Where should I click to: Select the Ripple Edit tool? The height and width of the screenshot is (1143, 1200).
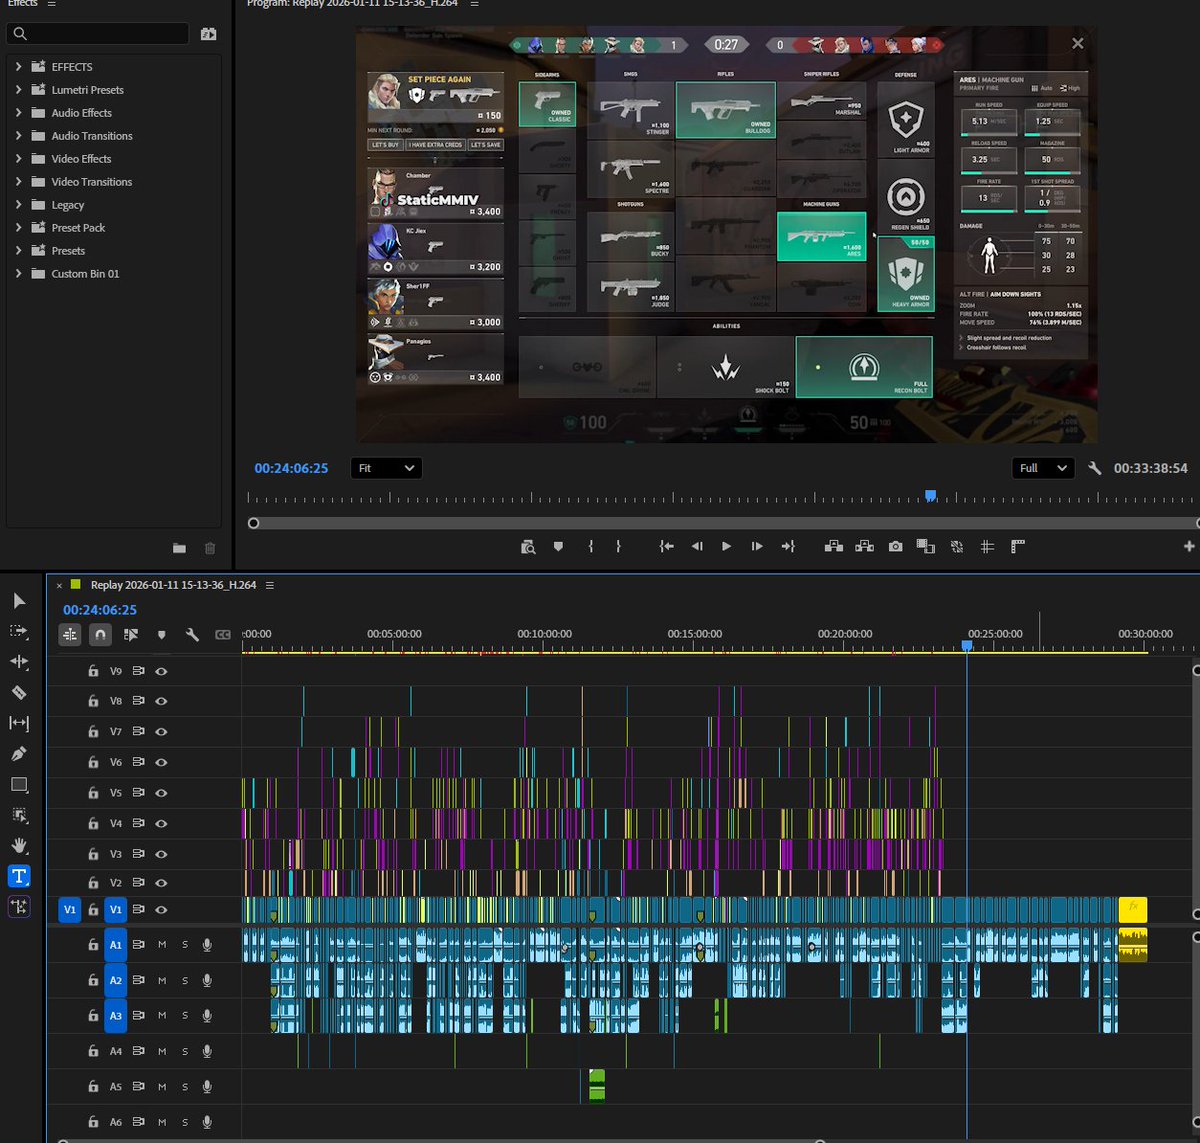19,661
